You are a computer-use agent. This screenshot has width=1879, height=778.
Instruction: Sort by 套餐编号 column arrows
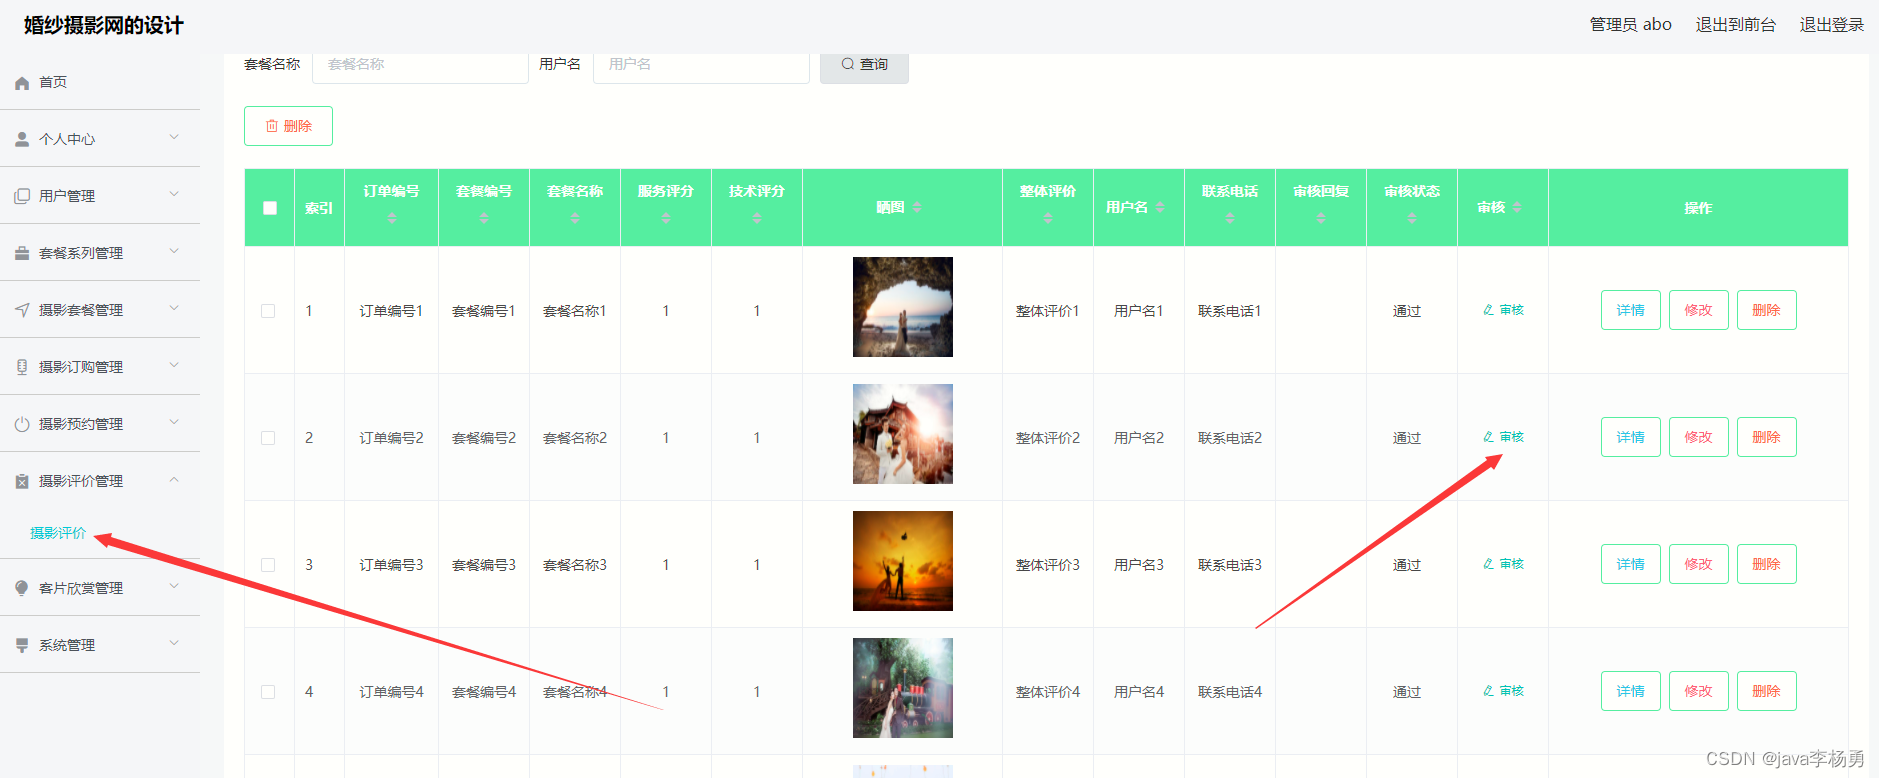484,218
